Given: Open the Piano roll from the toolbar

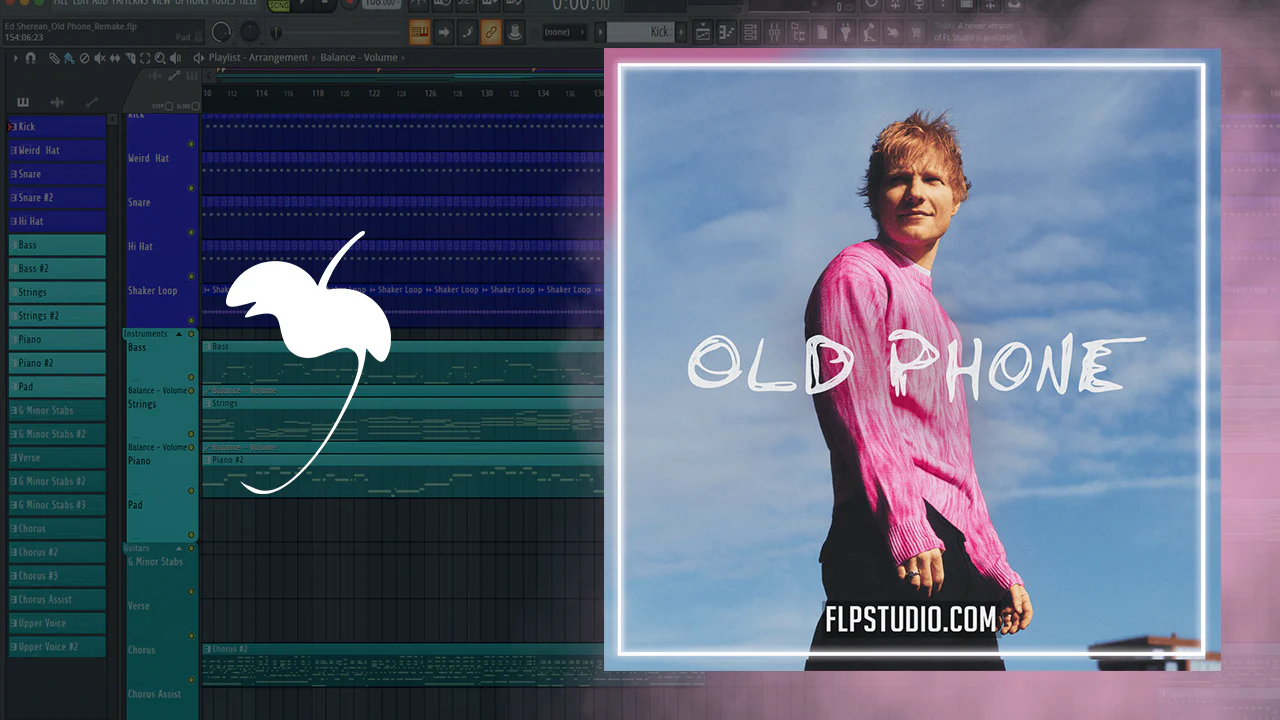Looking at the screenshot, I should point(727,32).
